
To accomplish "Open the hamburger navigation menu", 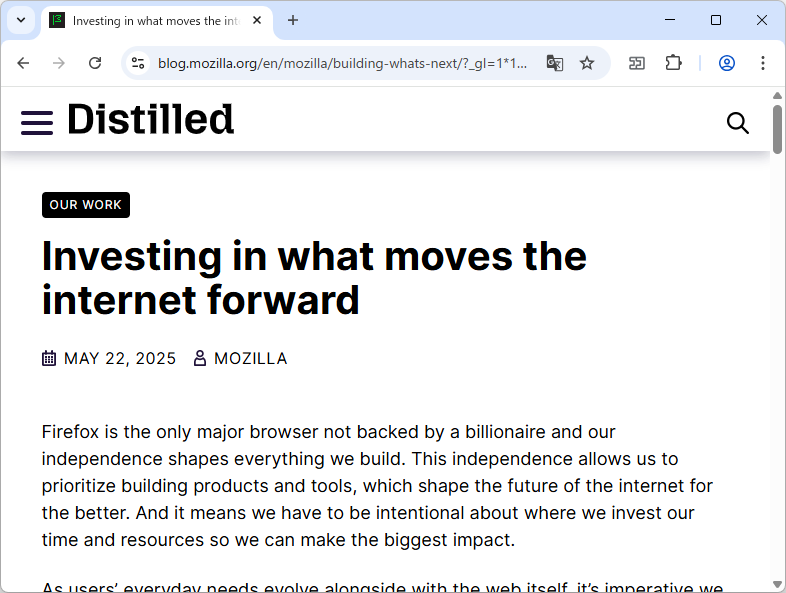I will pos(37,123).
